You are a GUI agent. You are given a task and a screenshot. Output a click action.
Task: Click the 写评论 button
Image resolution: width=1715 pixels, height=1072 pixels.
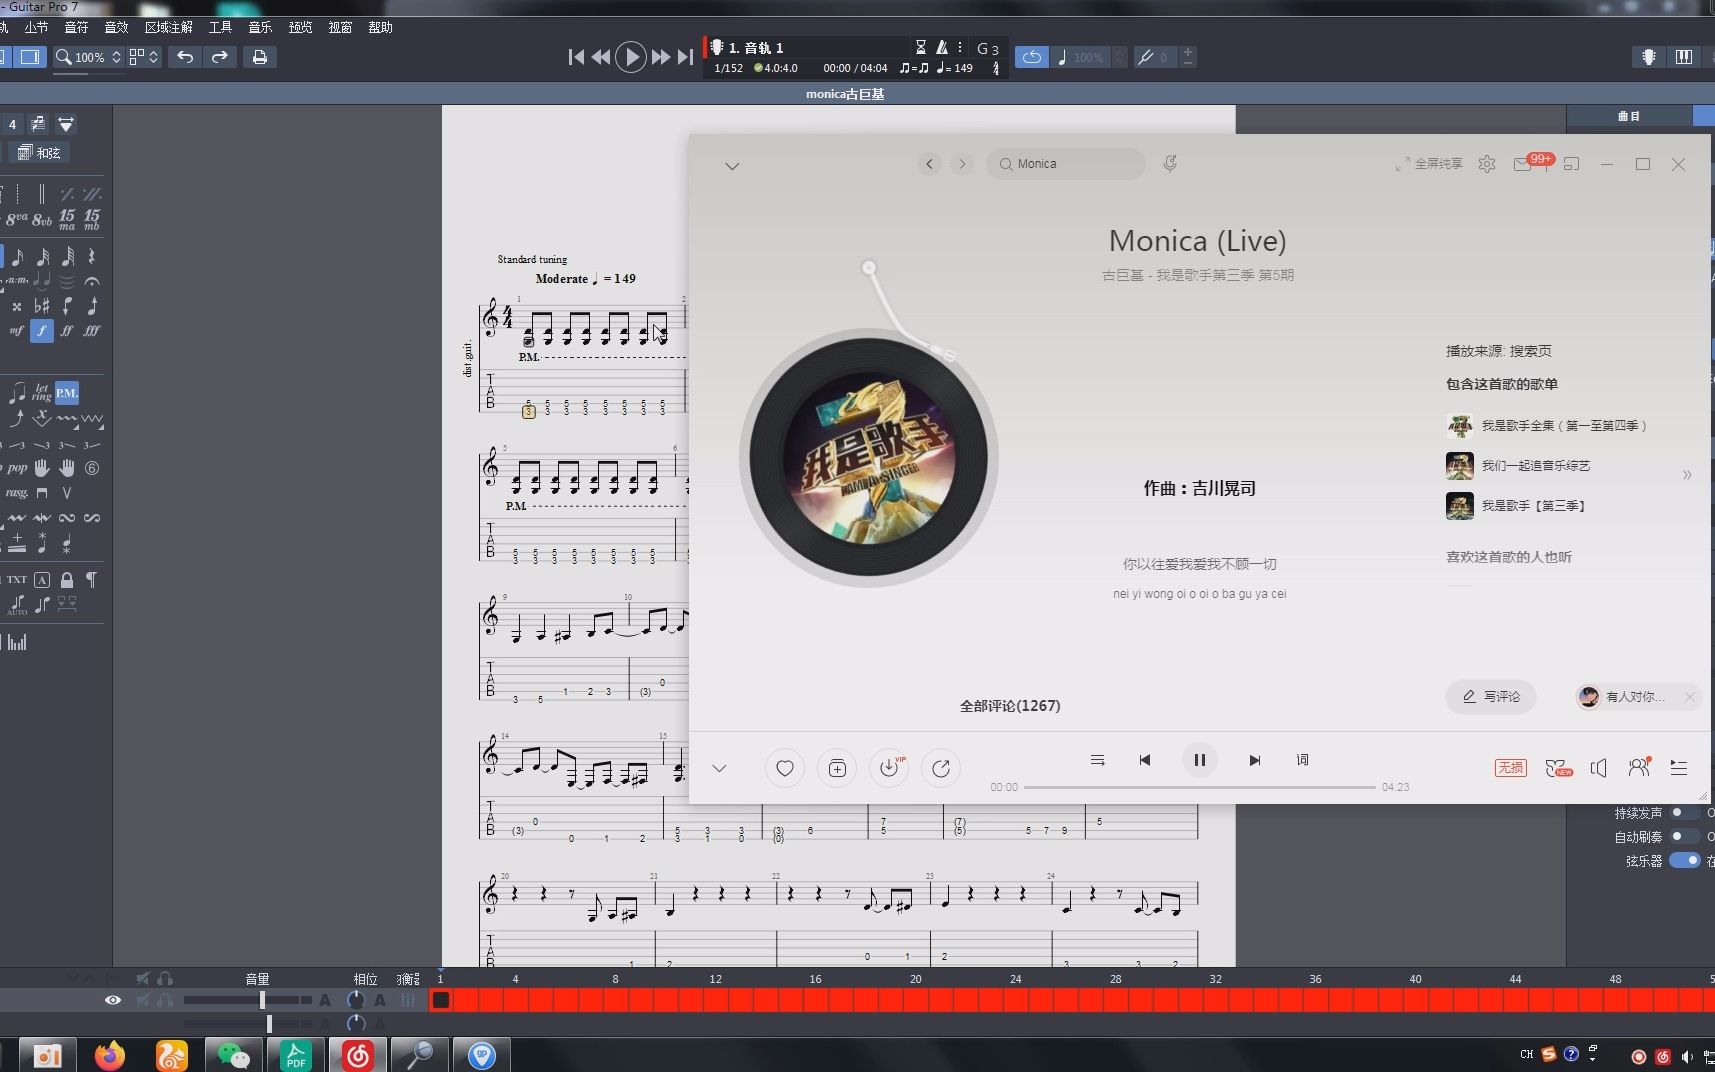coord(1491,697)
